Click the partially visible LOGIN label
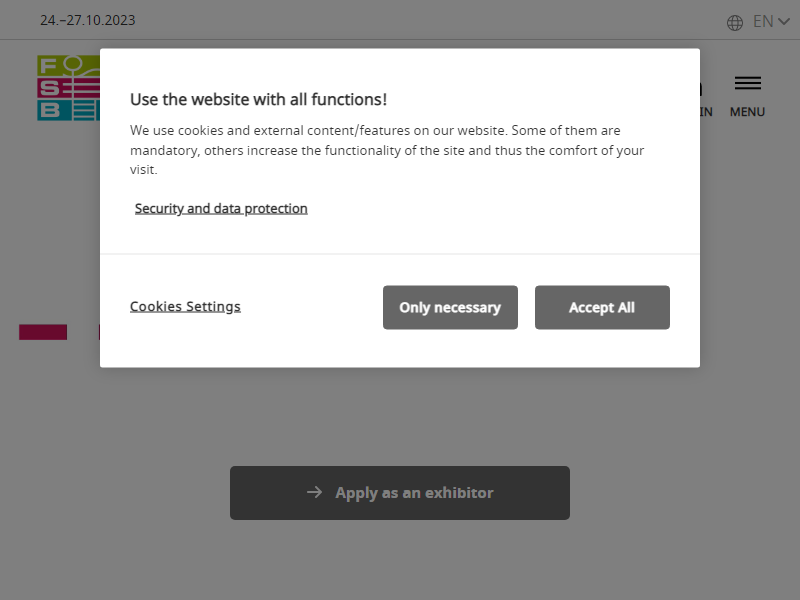 [706, 112]
